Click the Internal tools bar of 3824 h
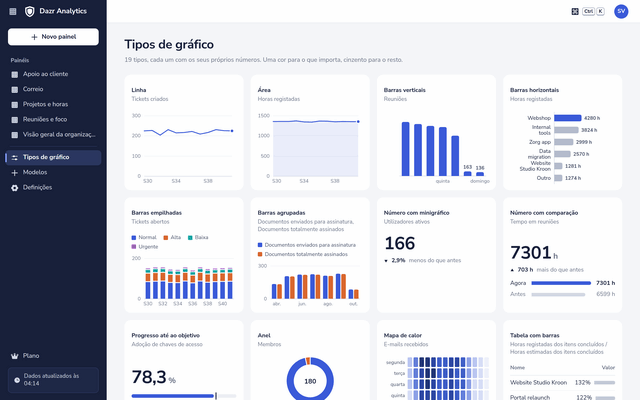The height and width of the screenshot is (400, 640). click(x=566, y=130)
